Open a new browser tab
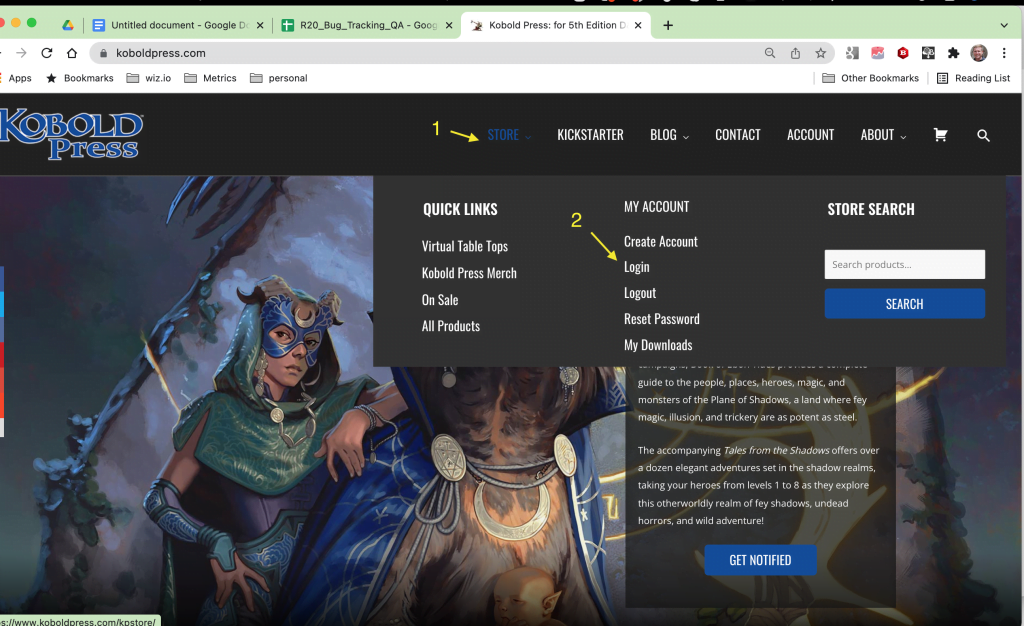The height and width of the screenshot is (626, 1024). click(667, 25)
